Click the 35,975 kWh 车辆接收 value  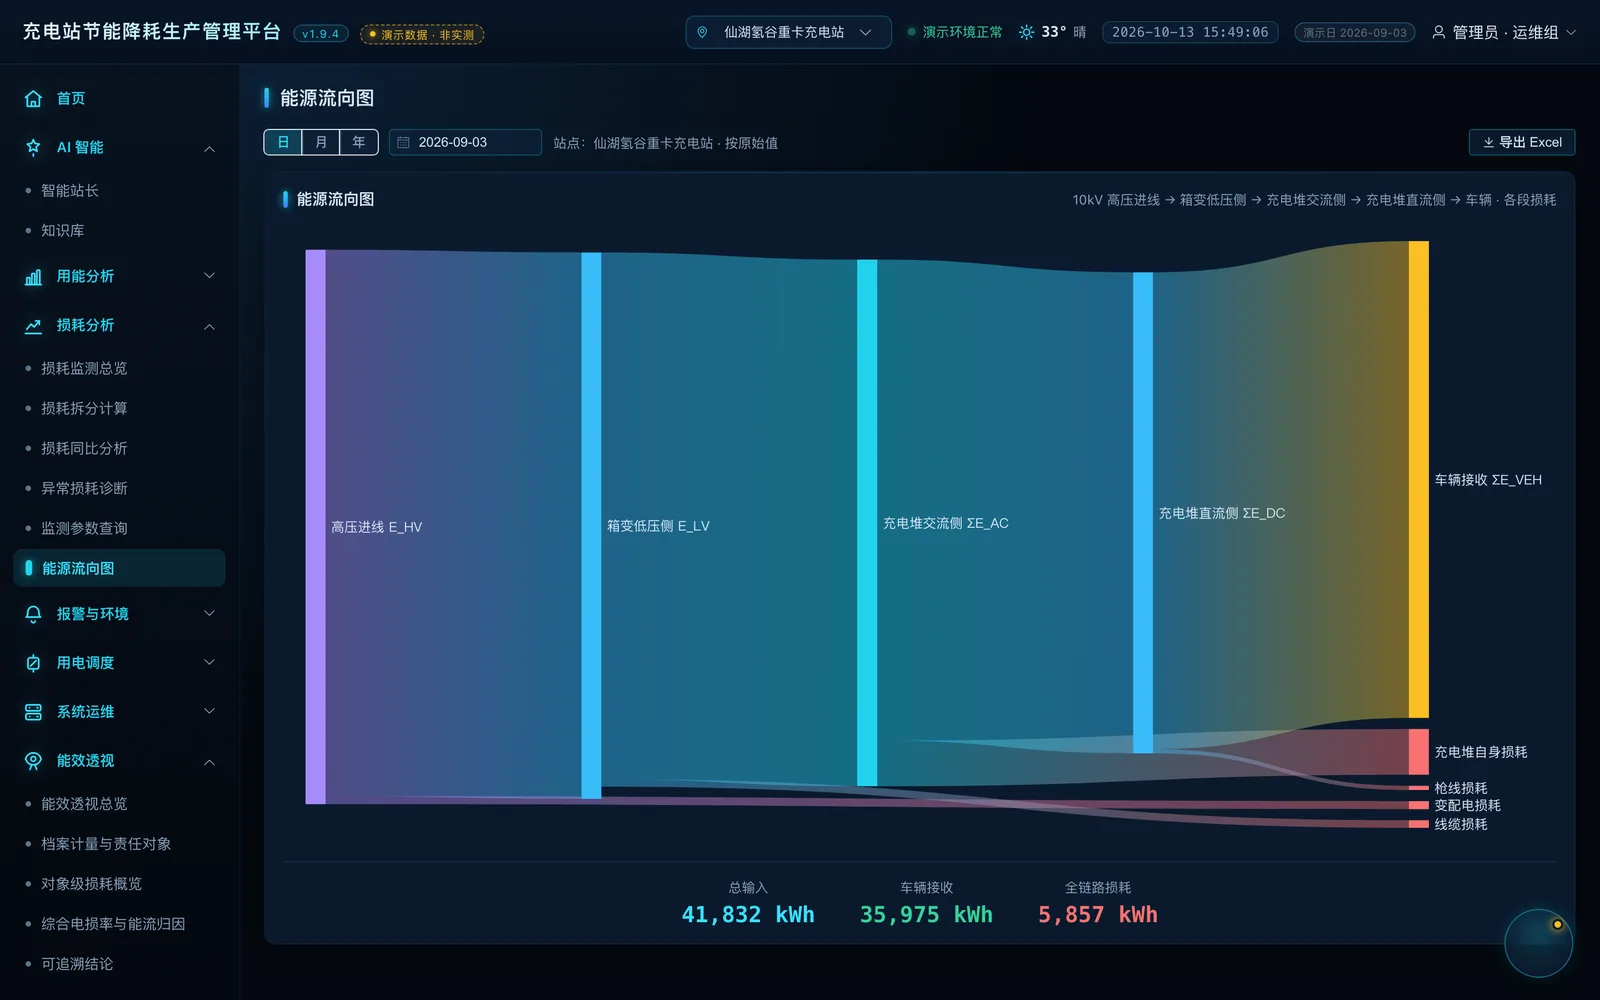click(x=926, y=915)
